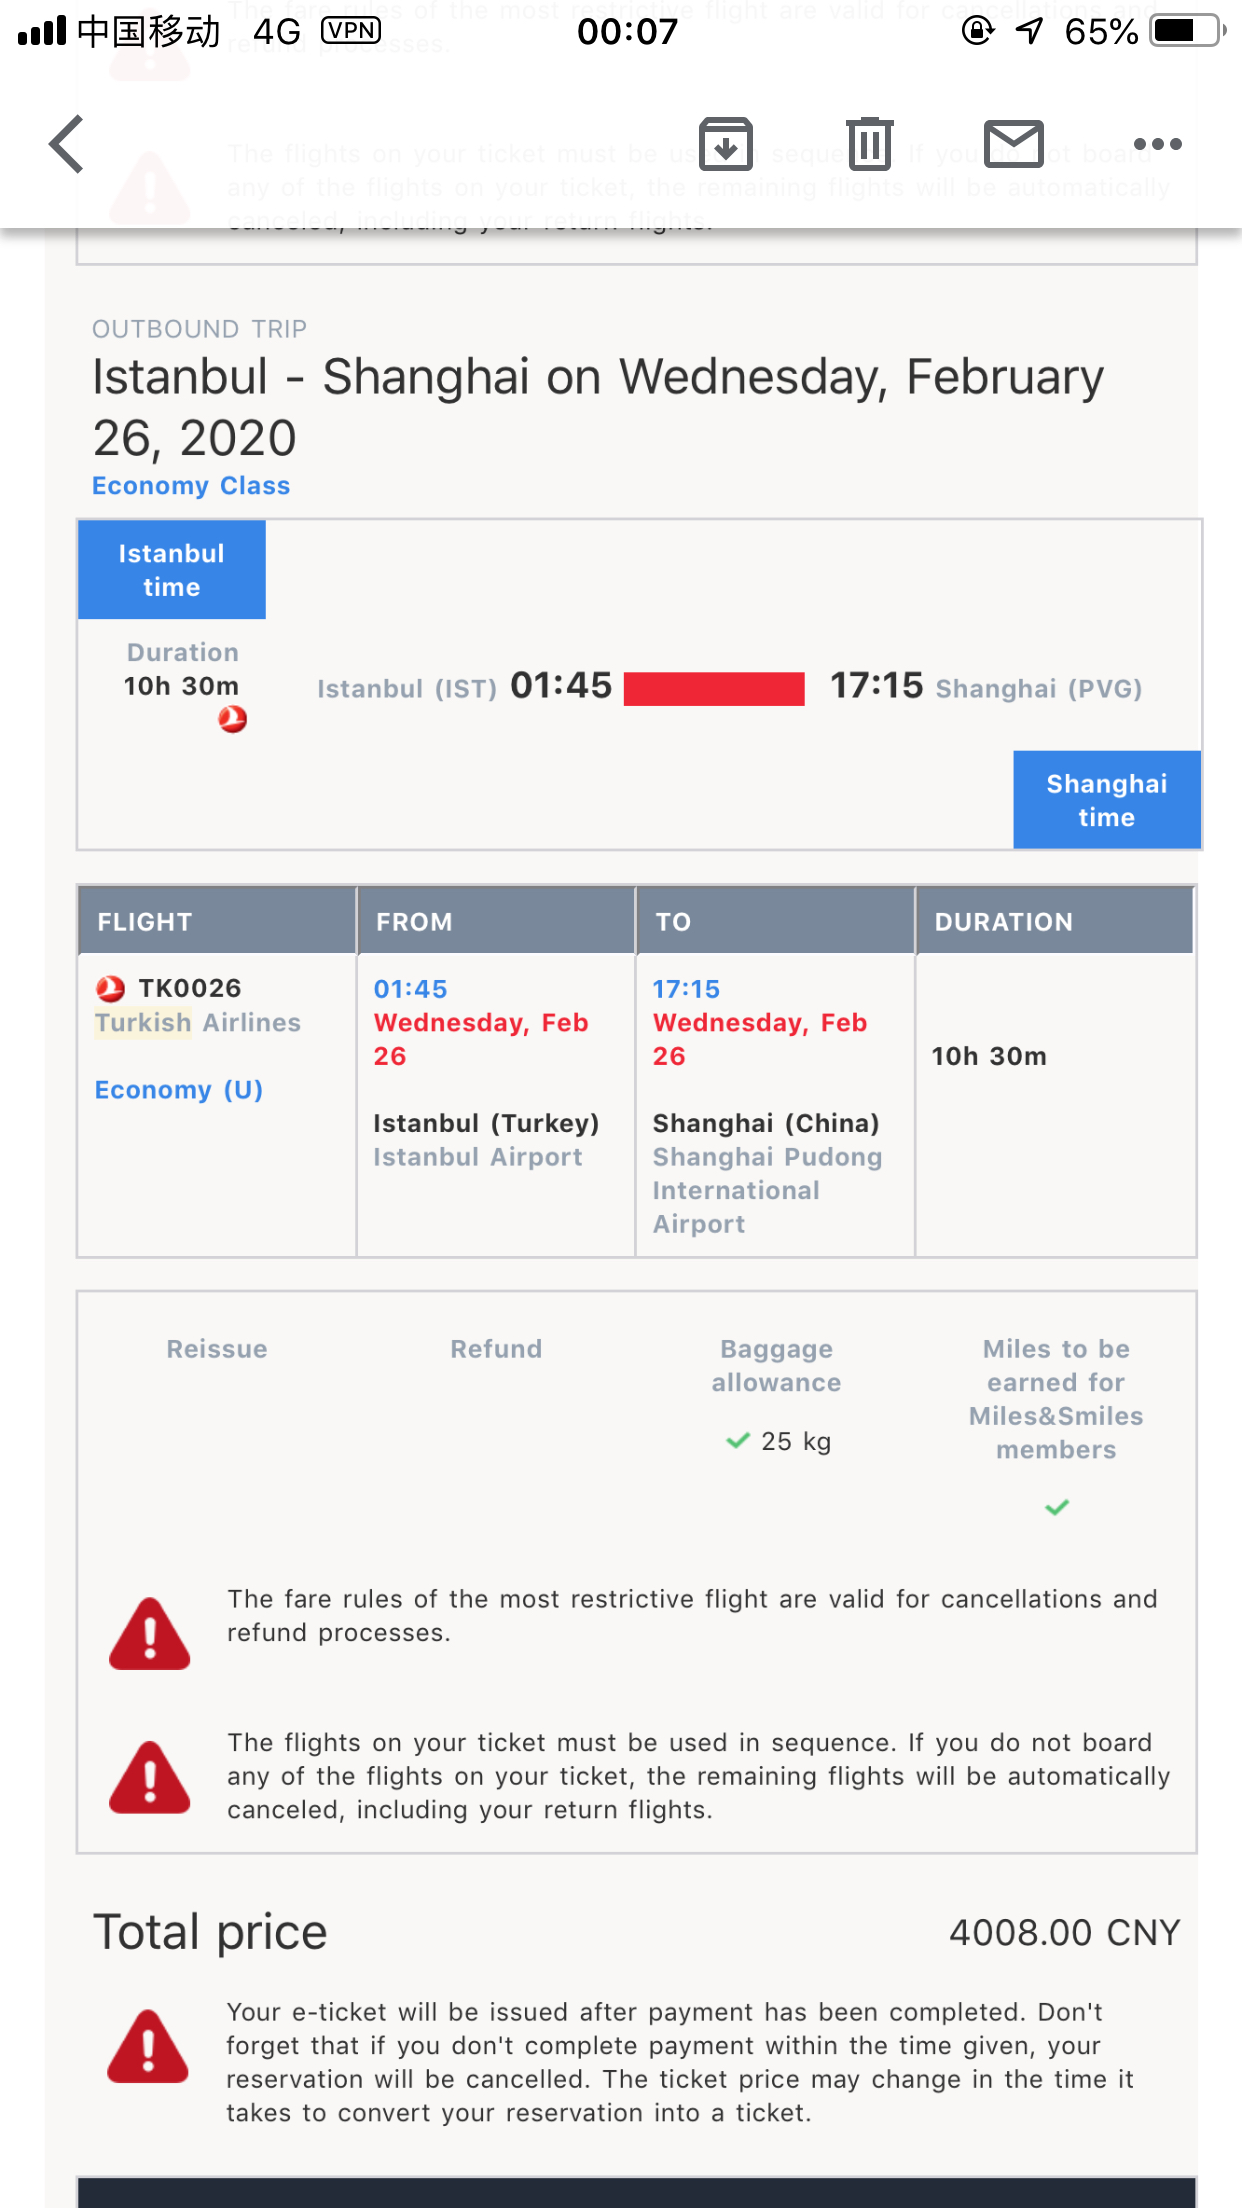Open the three-dot more options menu

pos(1157,144)
